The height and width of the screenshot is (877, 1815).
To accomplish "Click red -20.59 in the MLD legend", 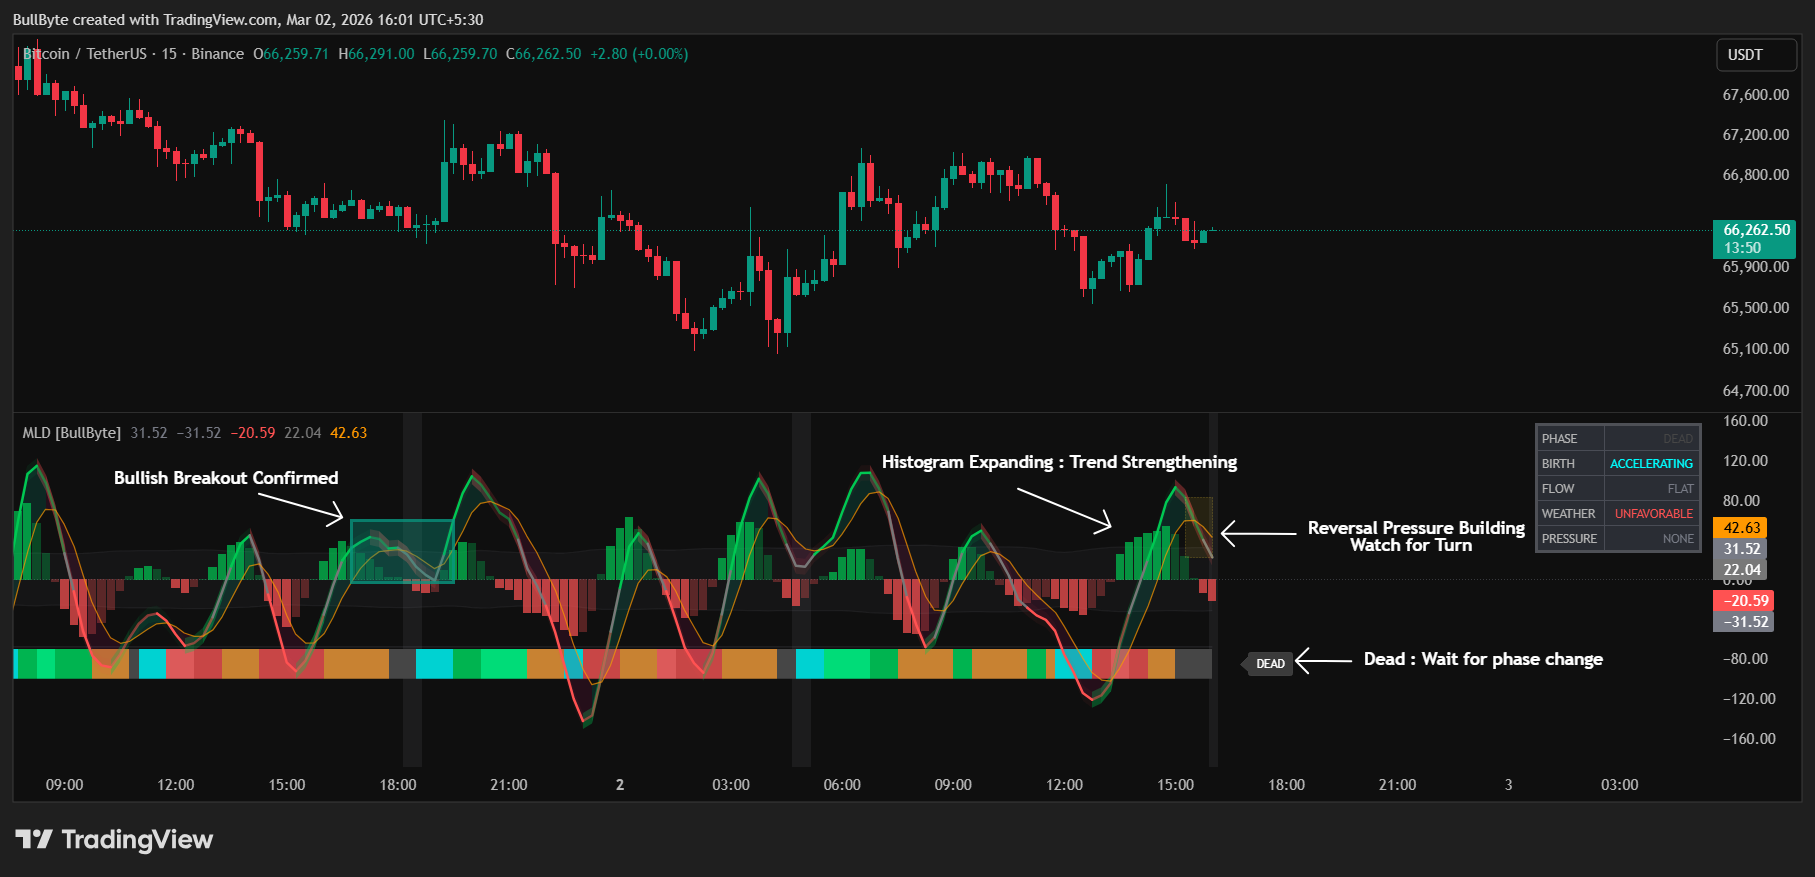I will tap(253, 433).
